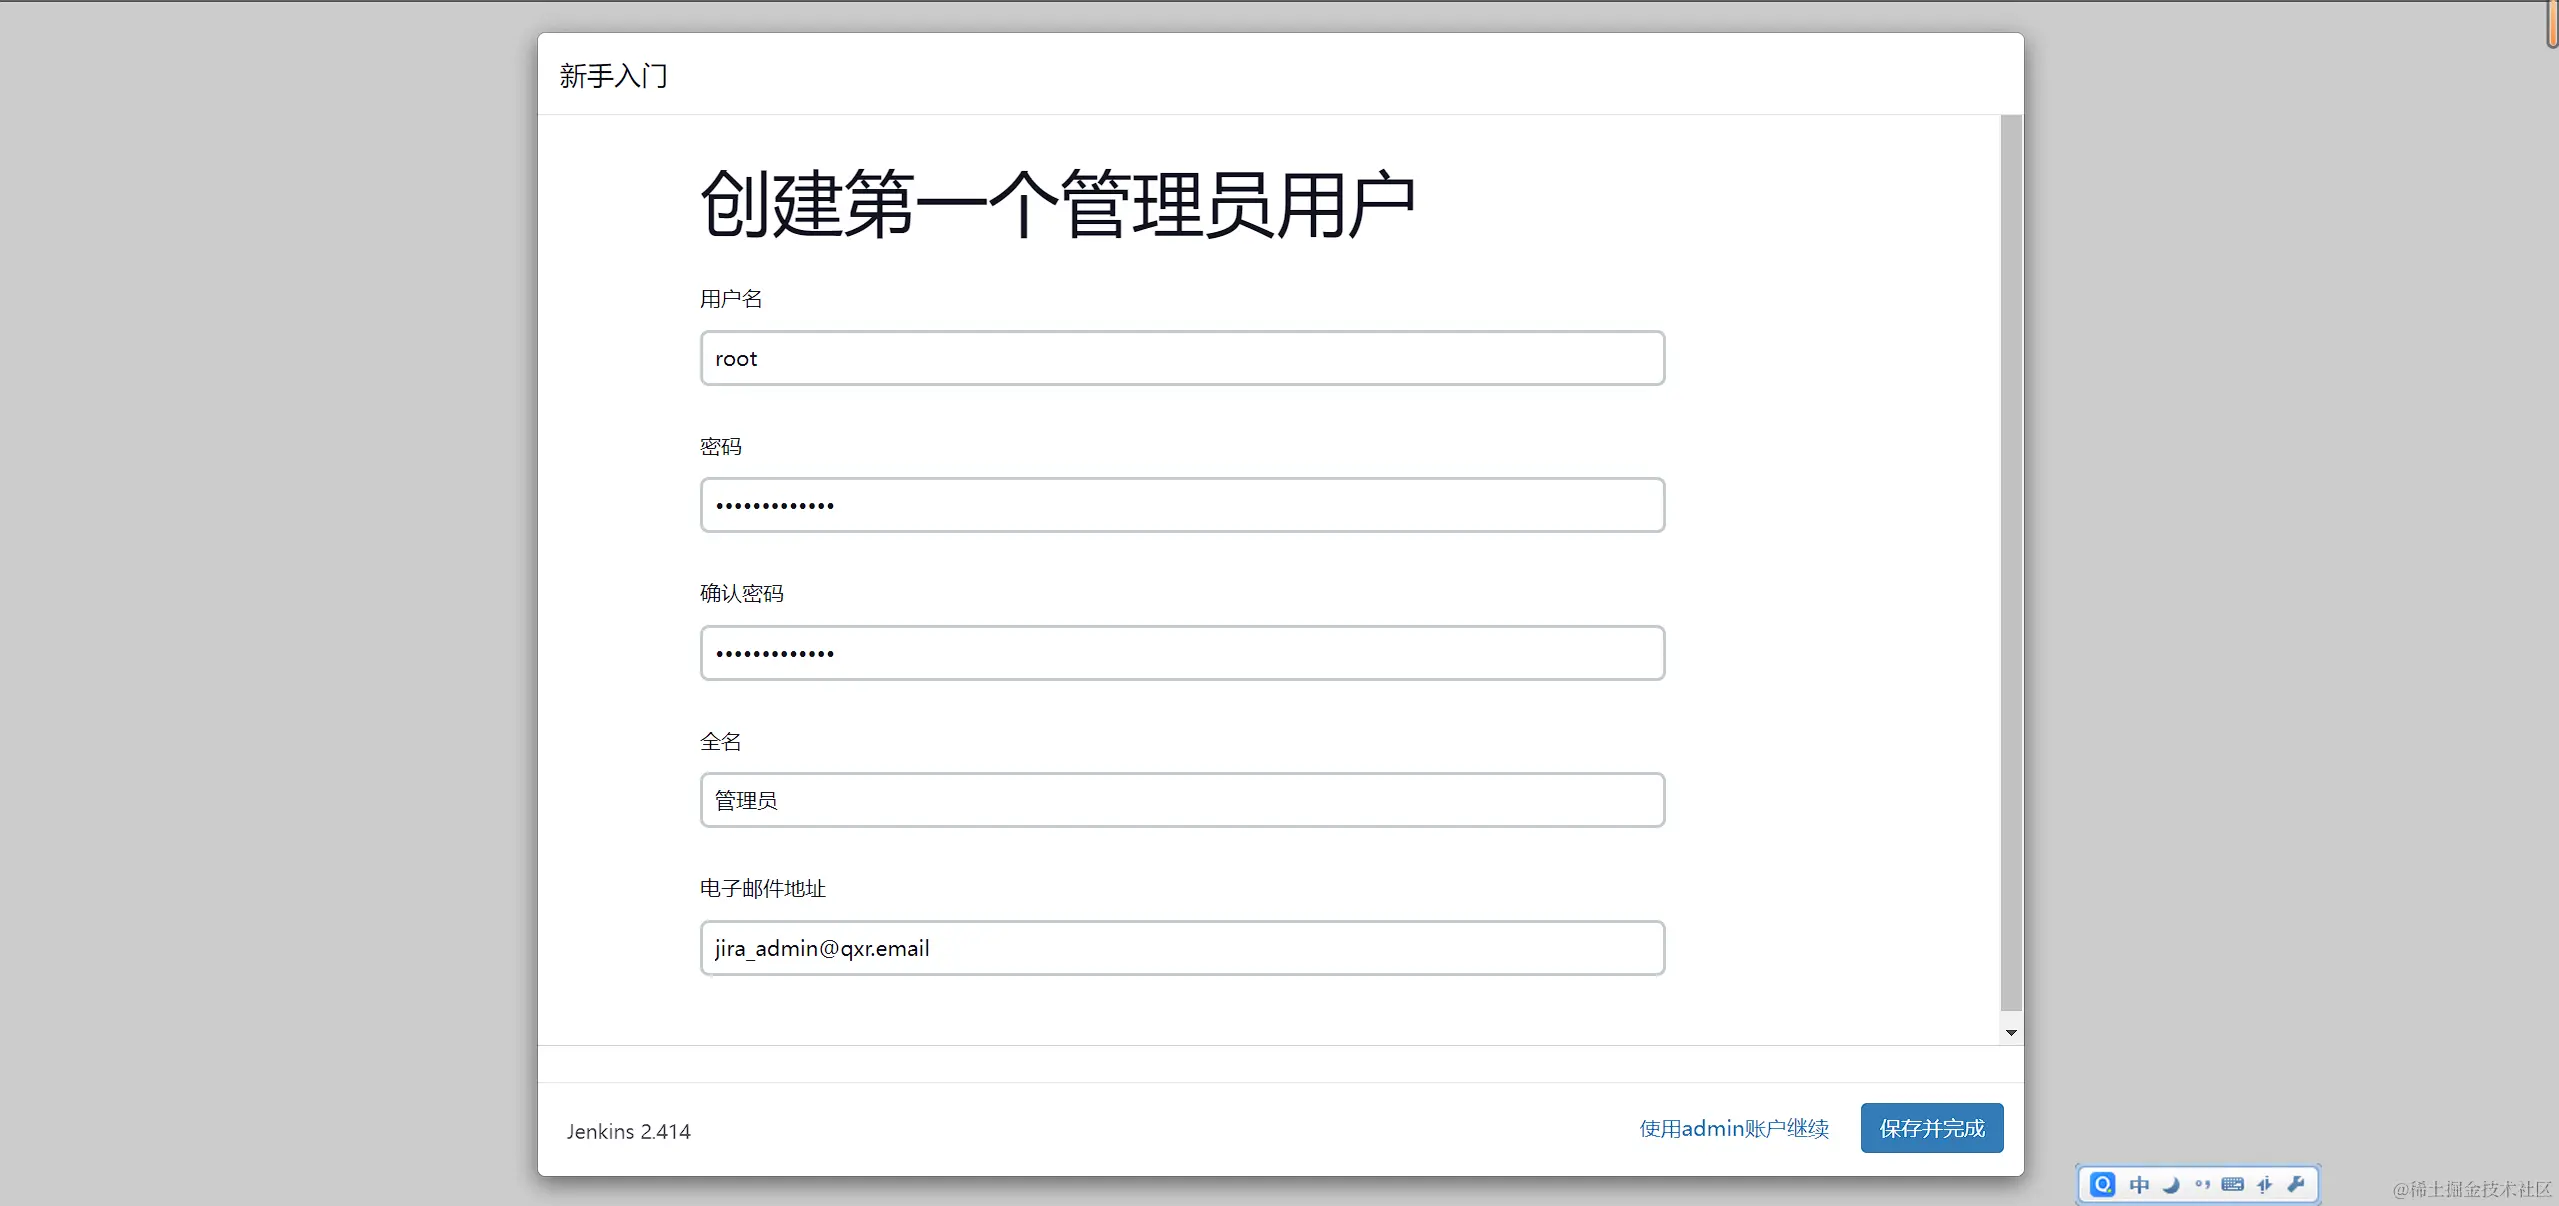Click the 用户名 field label
2559x1206 pixels.
pyautogui.click(x=731, y=299)
